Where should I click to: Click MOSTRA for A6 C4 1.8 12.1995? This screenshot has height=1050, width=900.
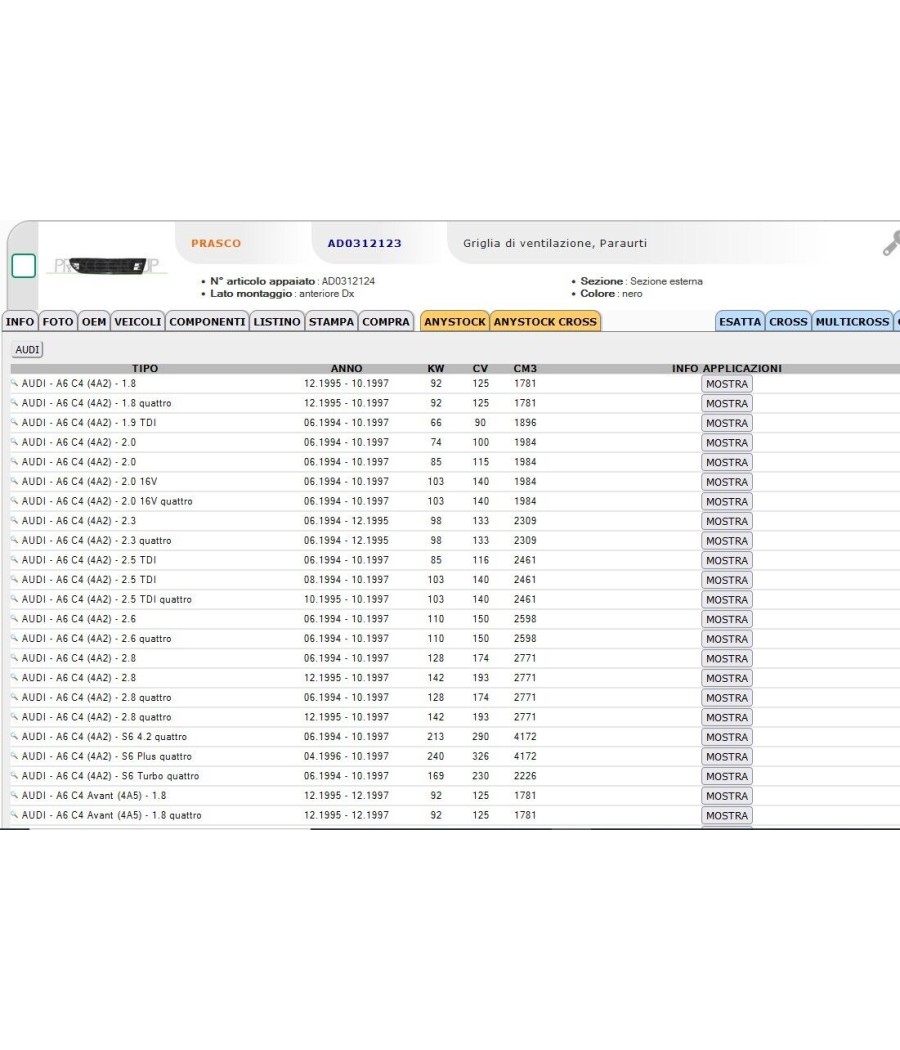tap(727, 384)
